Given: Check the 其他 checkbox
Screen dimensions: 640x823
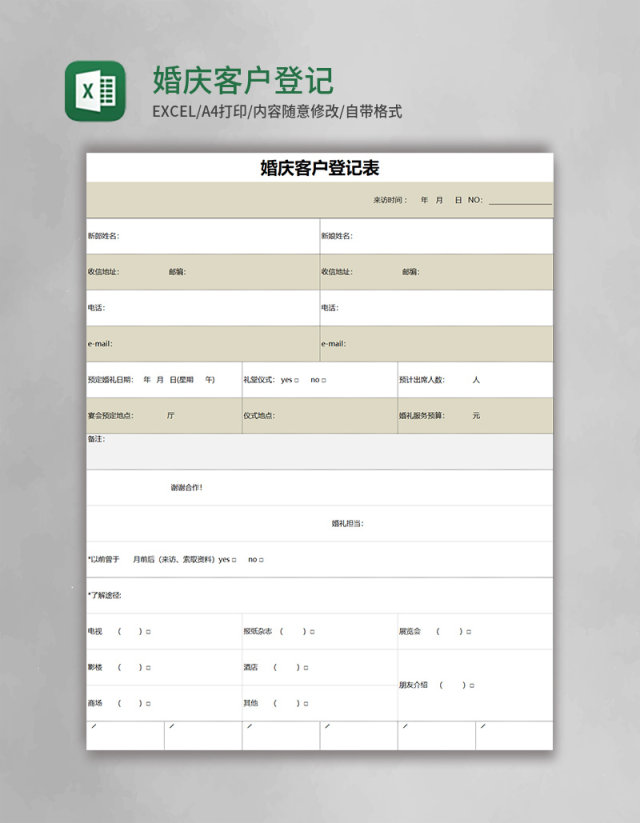Looking at the screenshot, I should pos(306,703).
